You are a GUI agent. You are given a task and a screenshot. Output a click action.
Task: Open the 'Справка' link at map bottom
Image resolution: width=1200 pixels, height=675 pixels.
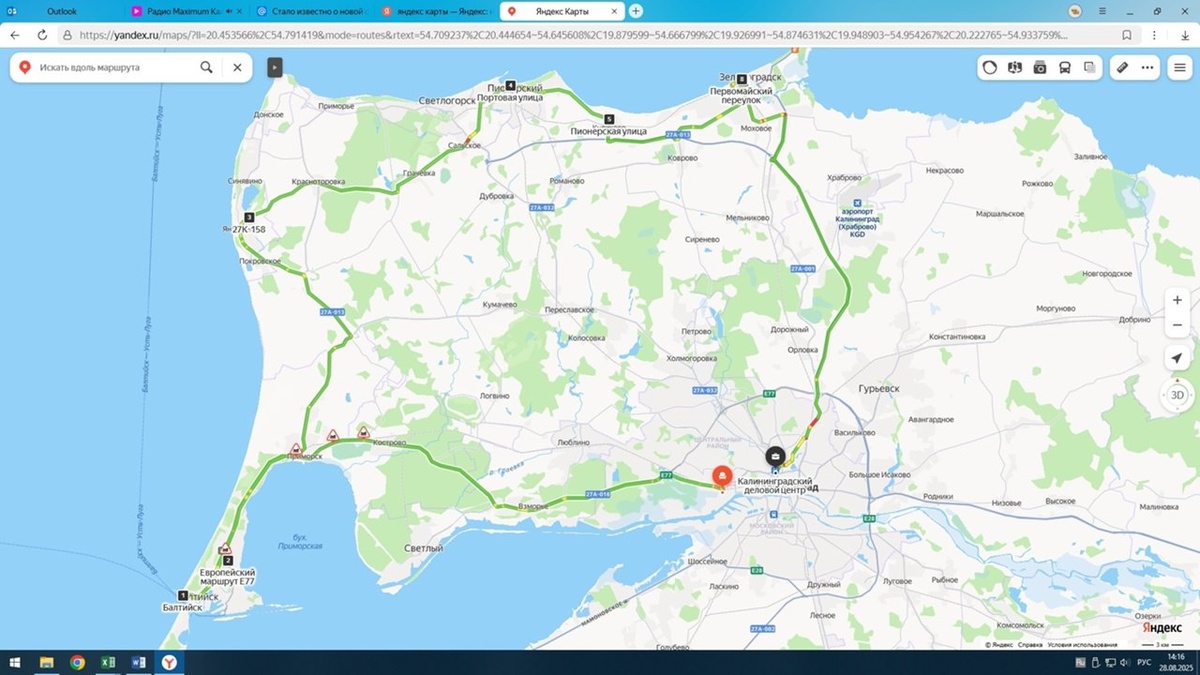click(x=1030, y=645)
